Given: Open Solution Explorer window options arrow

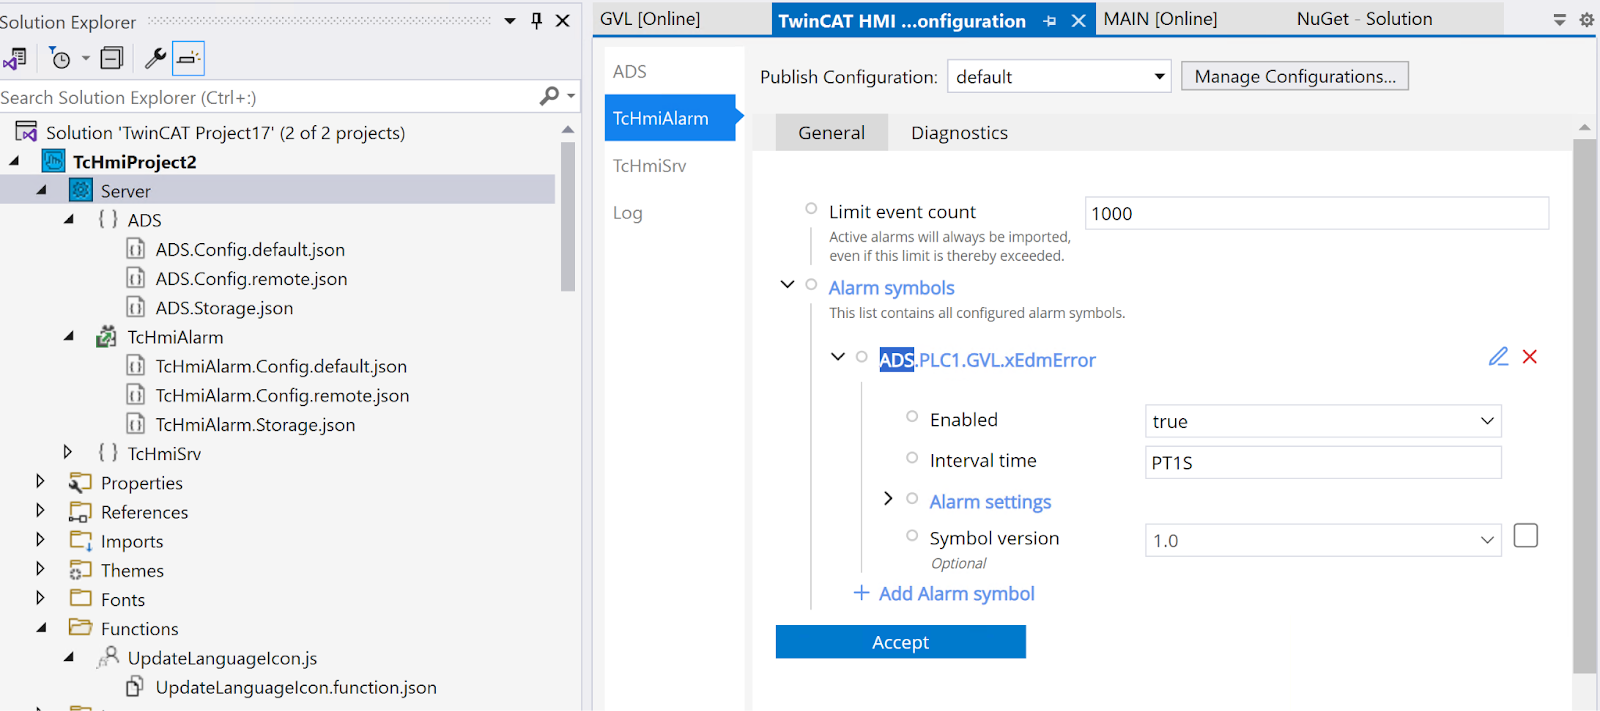Looking at the screenshot, I should point(510,20).
